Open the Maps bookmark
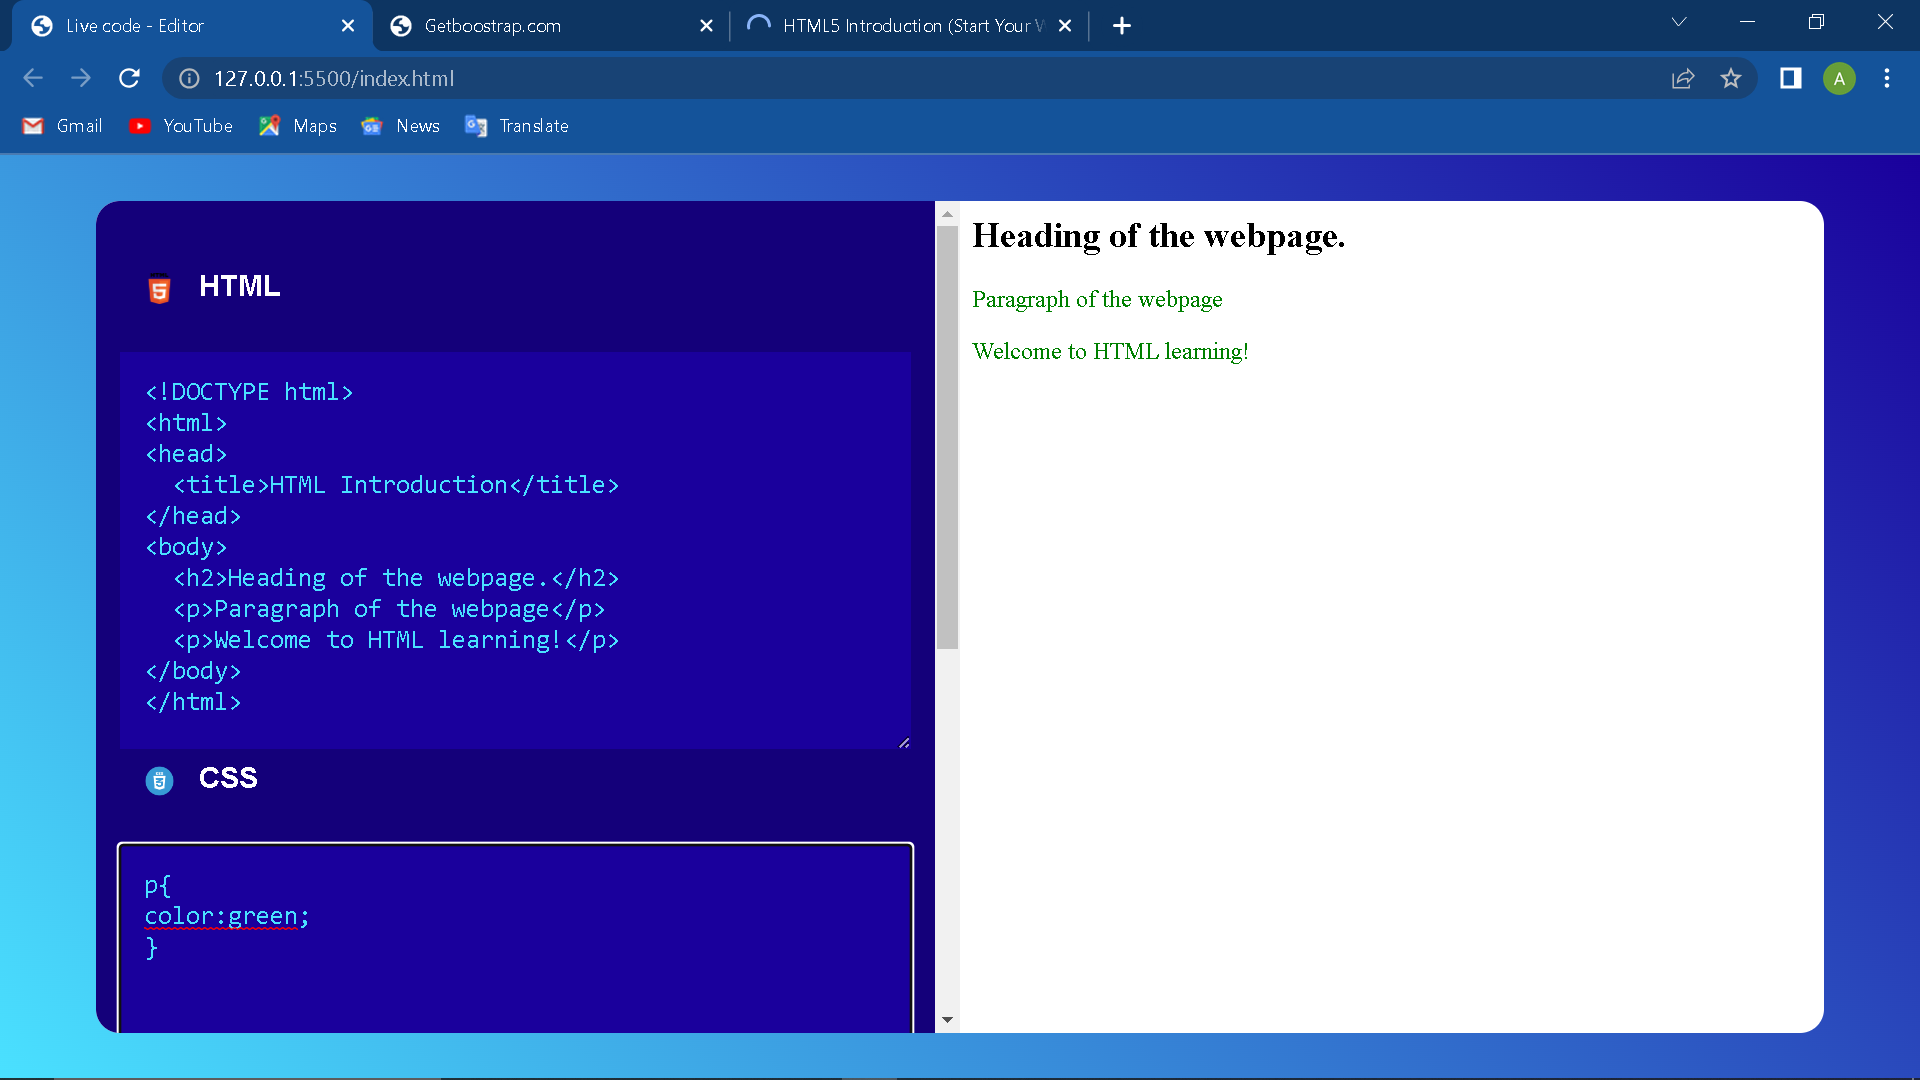Screen dimensions: 1920x1080 297,126
